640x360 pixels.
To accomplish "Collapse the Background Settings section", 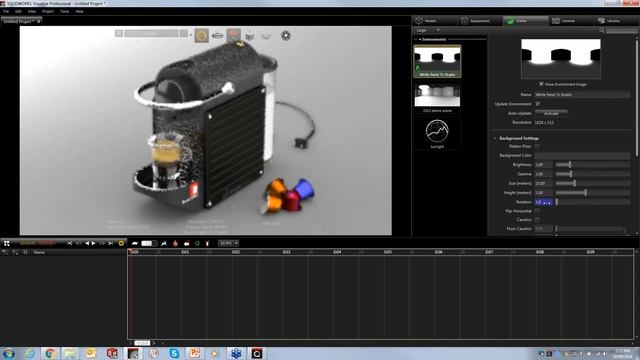I will 495,138.
